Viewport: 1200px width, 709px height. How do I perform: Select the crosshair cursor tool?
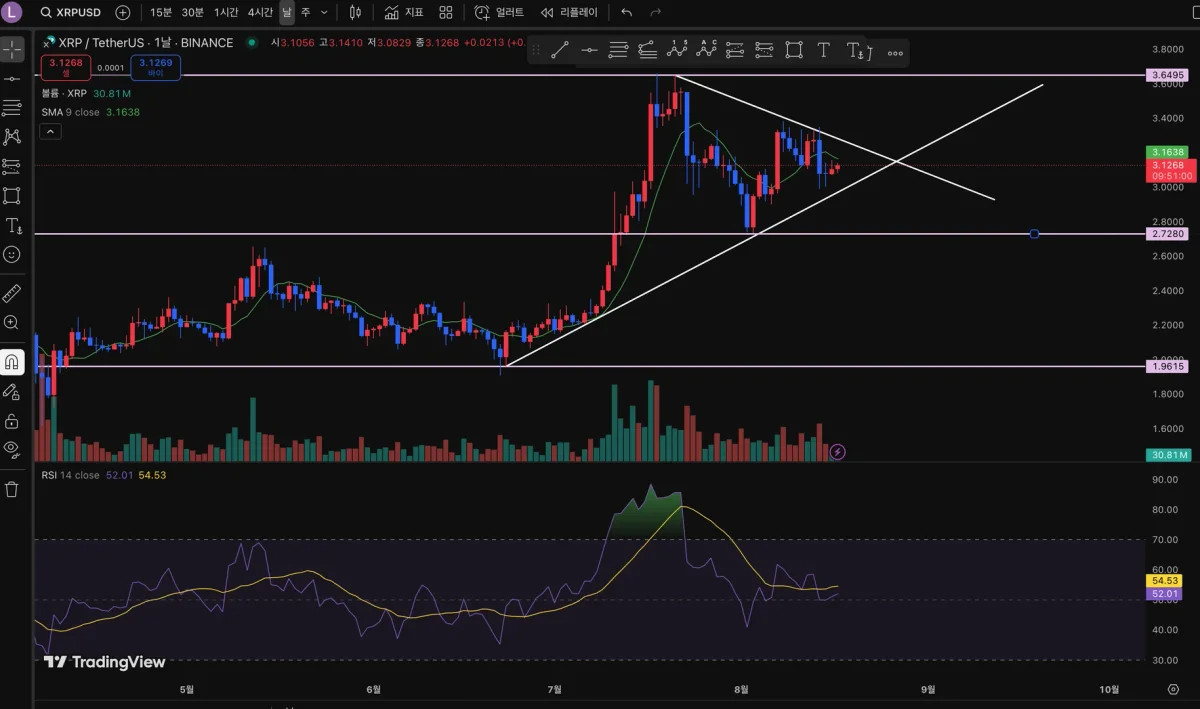pyautogui.click(x=12, y=49)
